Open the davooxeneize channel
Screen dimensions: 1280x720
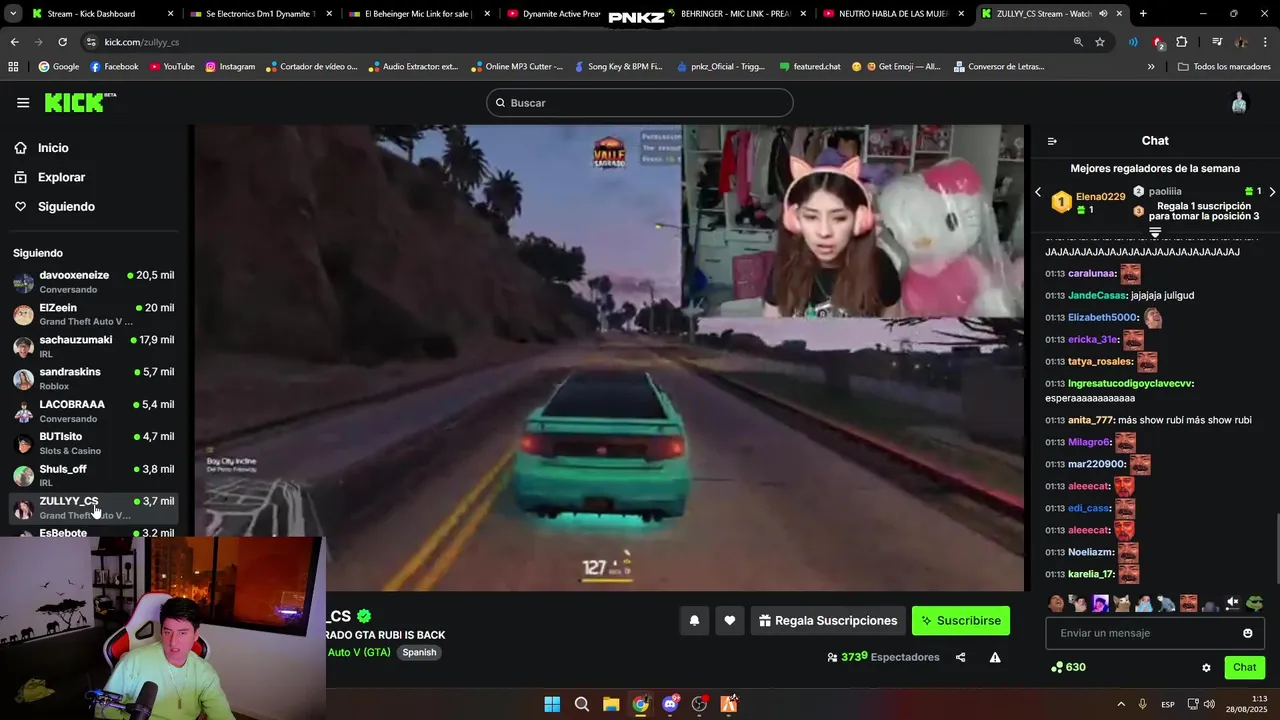[93, 282]
